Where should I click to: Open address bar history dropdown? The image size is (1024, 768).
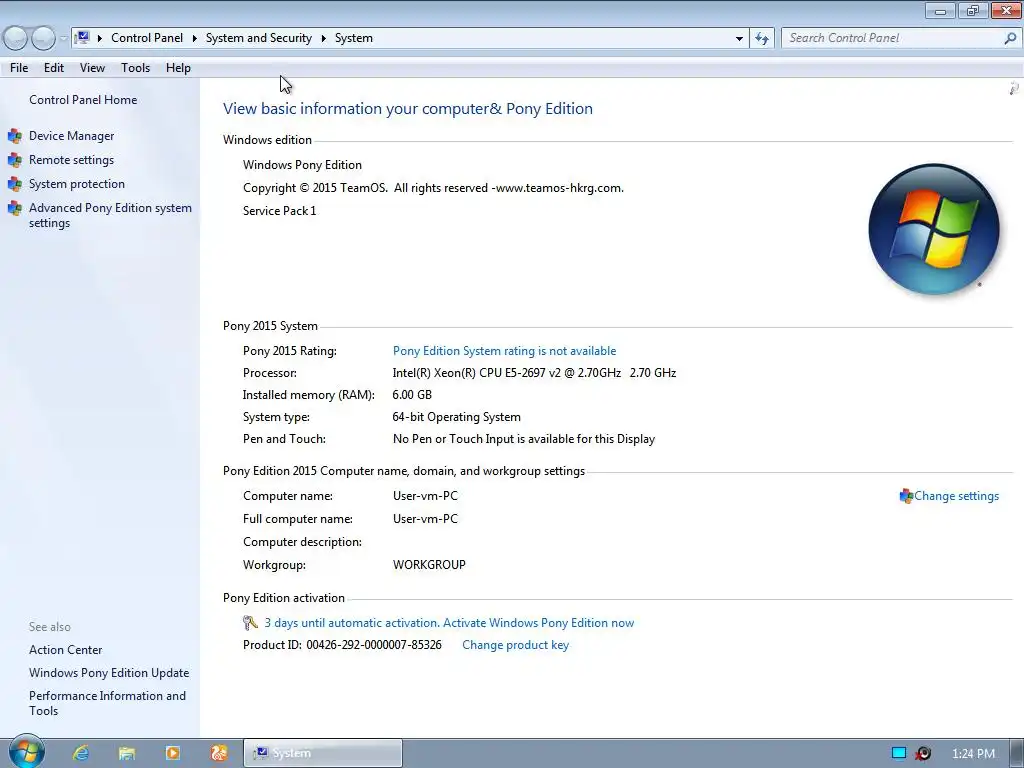[739, 39]
